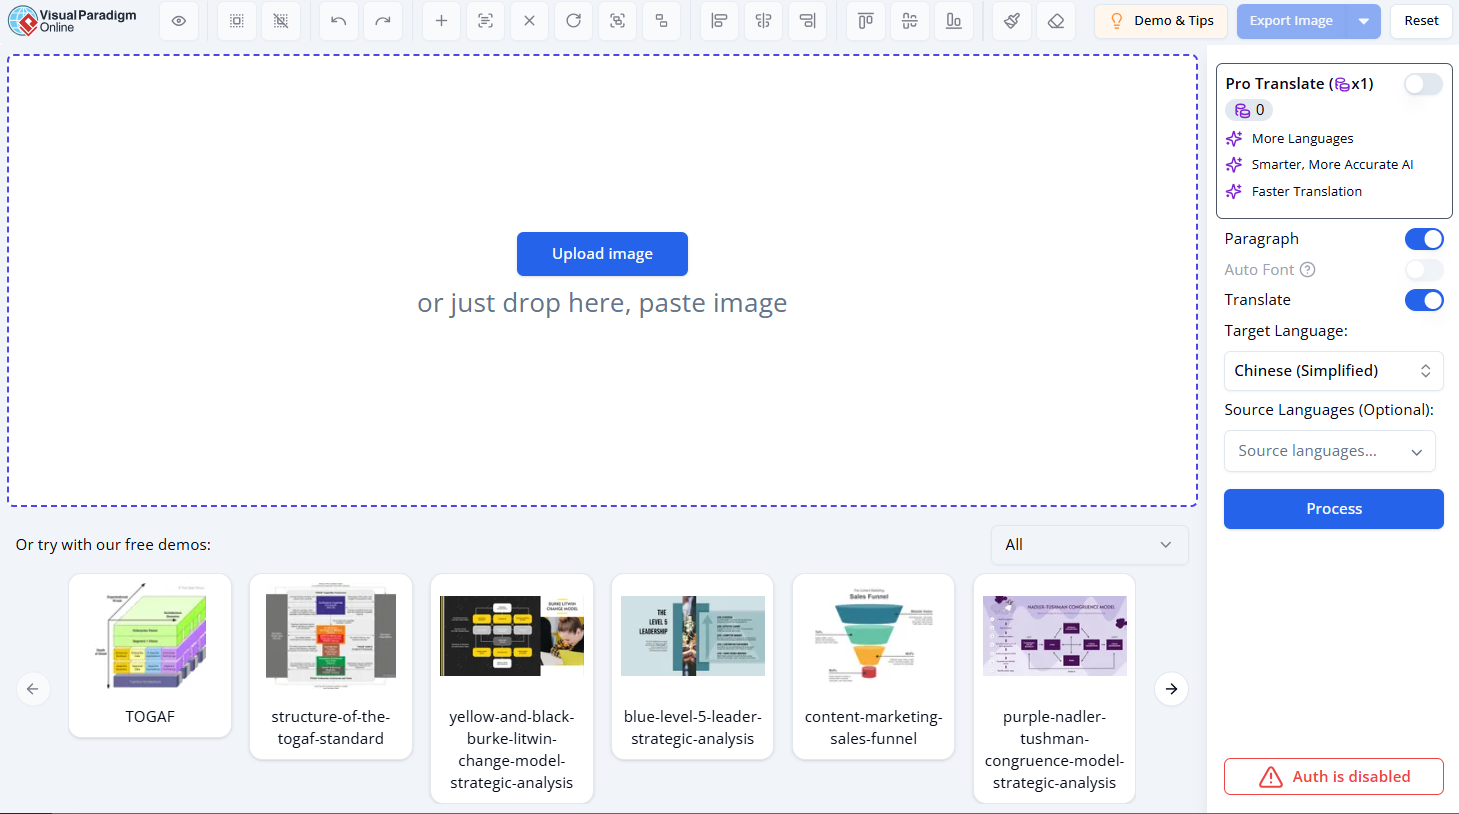Select the add text region tool

(441, 21)
